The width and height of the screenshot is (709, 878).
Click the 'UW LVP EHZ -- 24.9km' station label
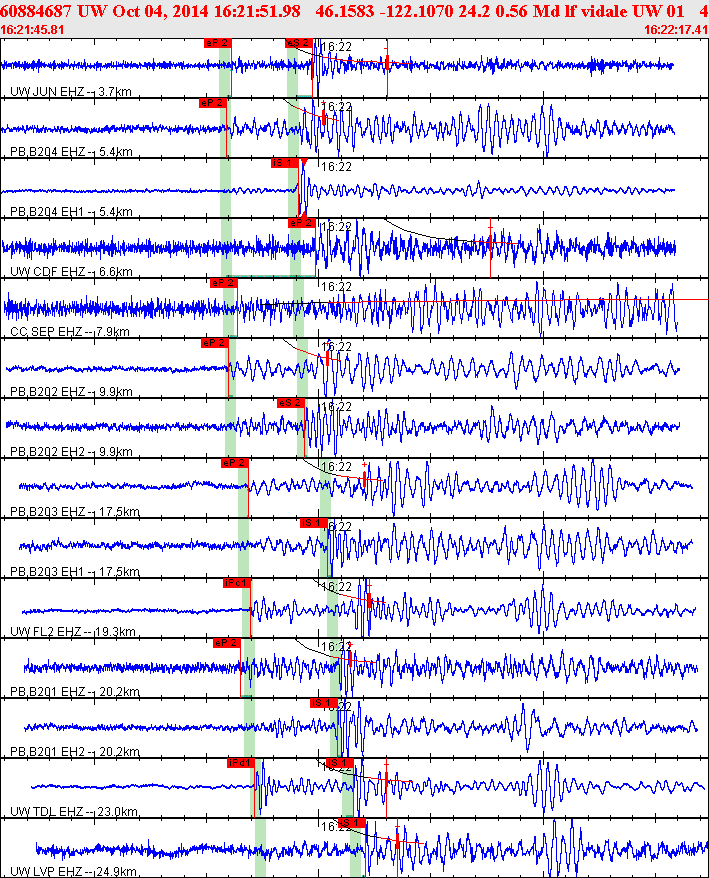[73, 871]
